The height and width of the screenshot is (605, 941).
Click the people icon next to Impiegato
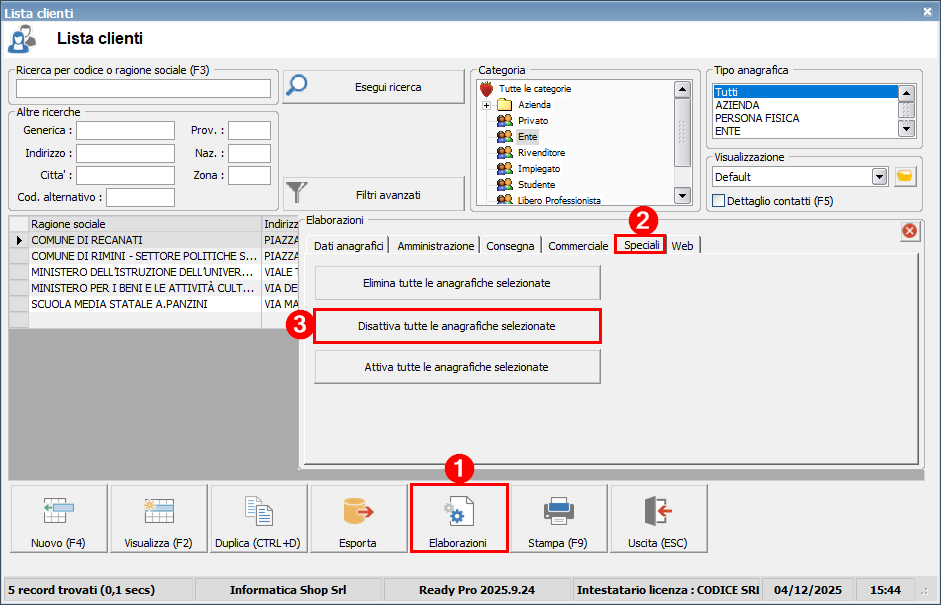(x=505, y=169)
